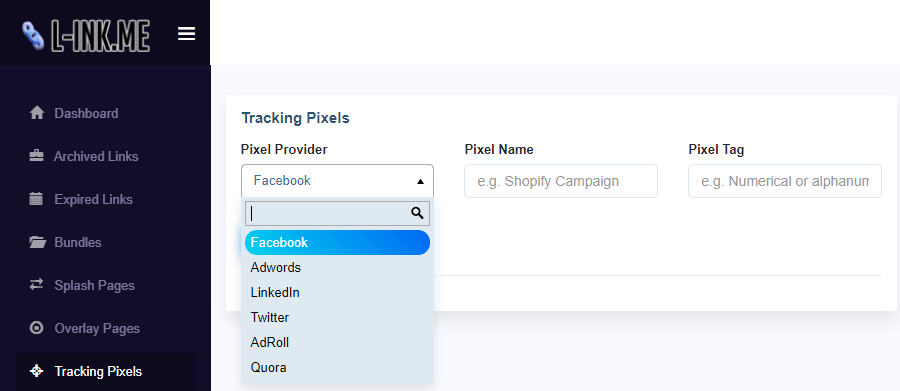Select the AdRoll provider option
Viewport: 900px width, 391px height.
pyautogui.click(x=337, y=343)
